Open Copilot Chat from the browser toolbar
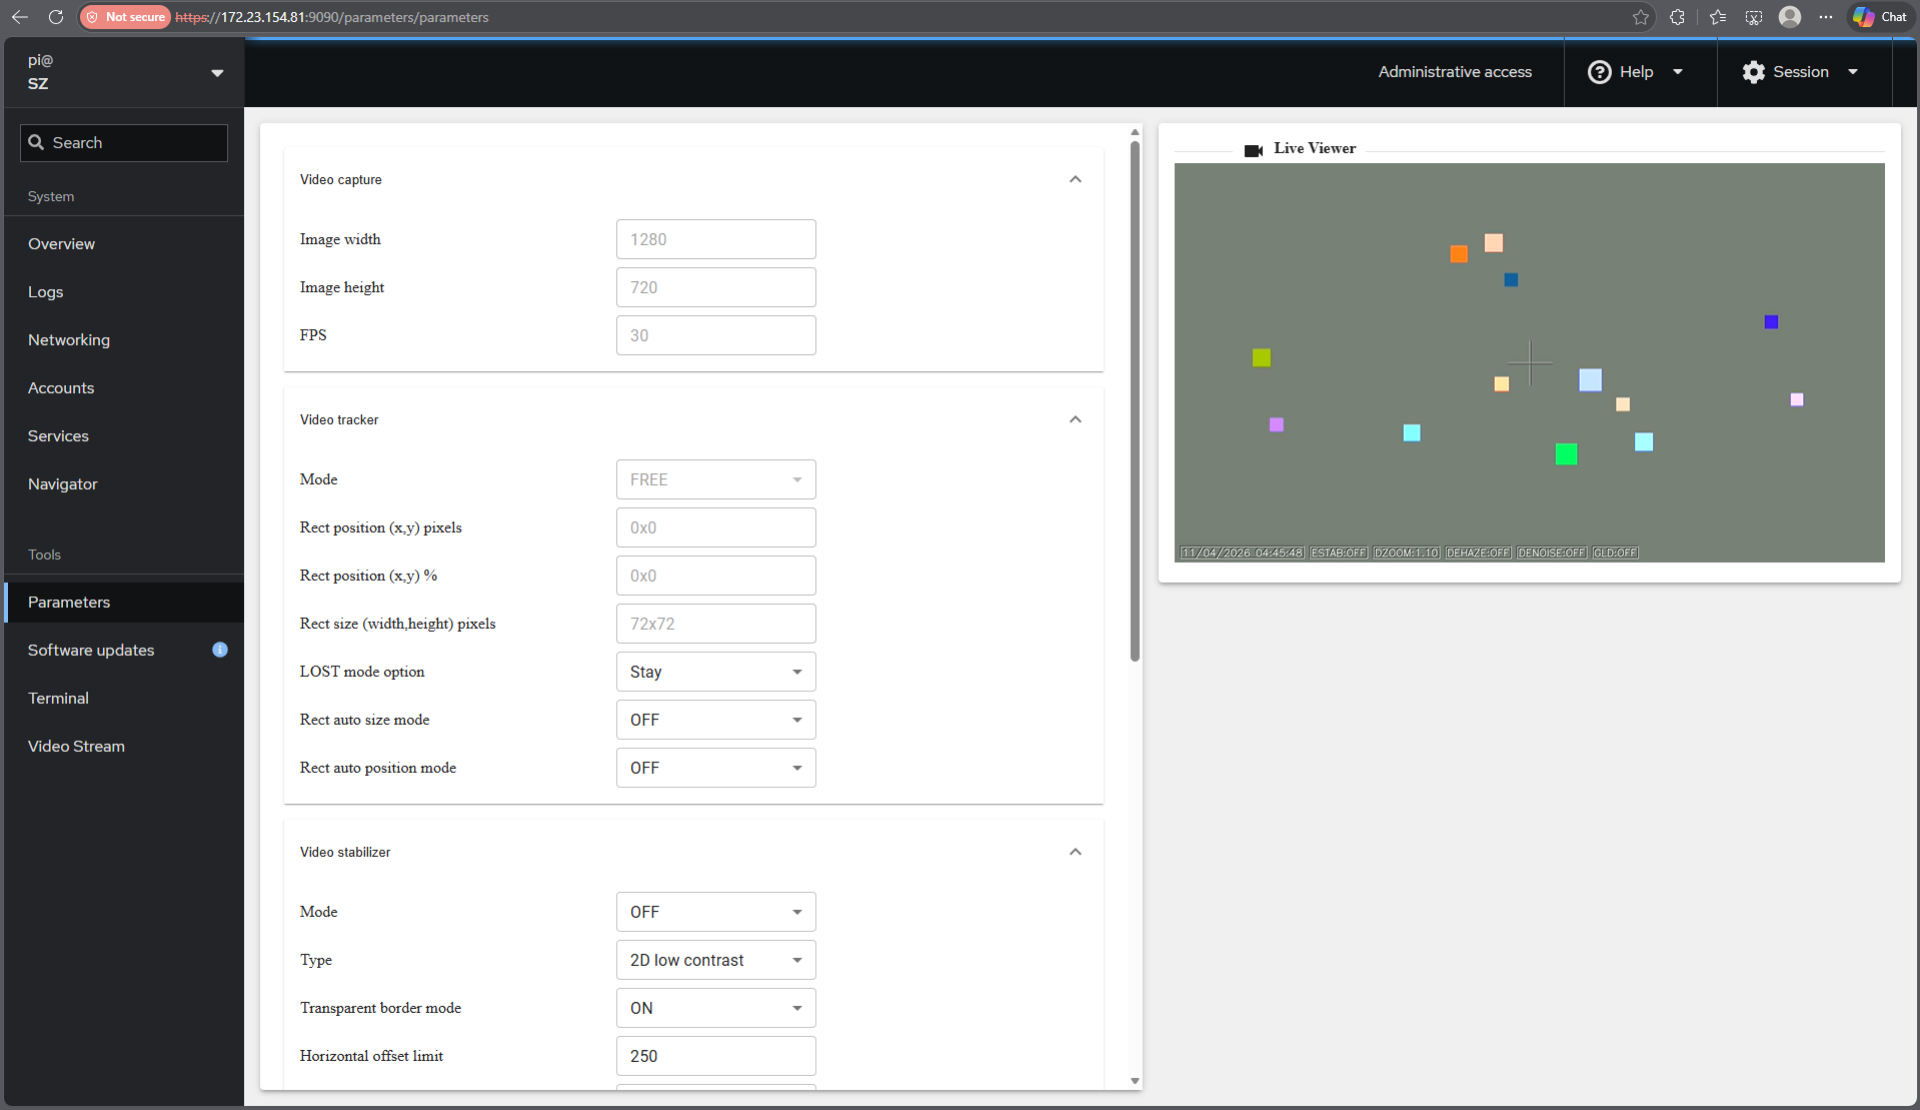The height and width of the screenshot is (1110, 1920). click(x=1878, y=17)
